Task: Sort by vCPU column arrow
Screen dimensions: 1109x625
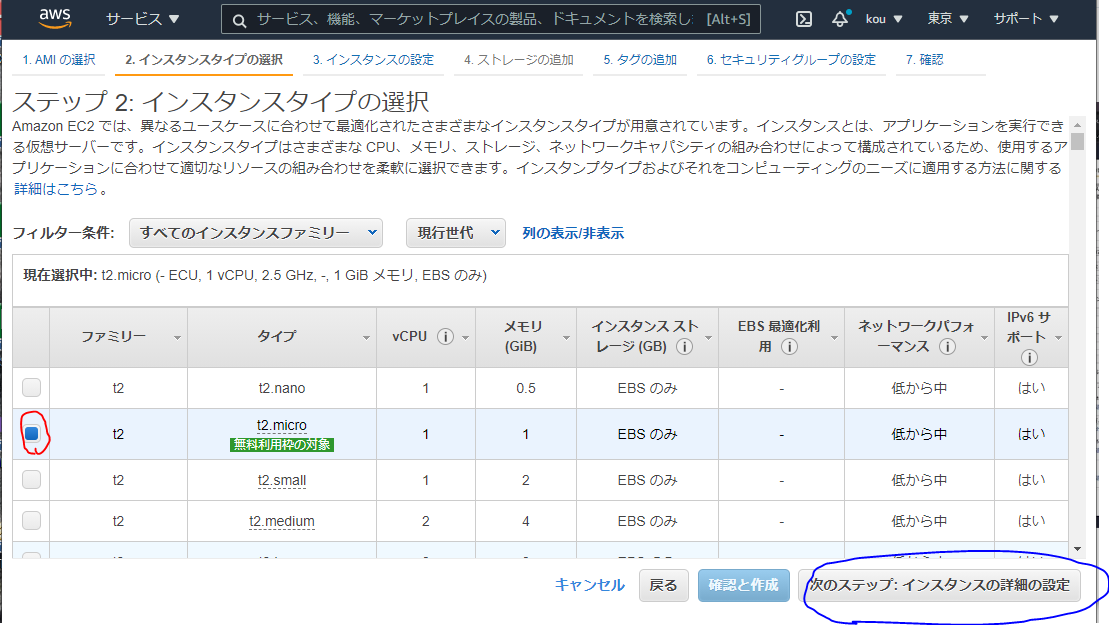Action: click(x=465, y=338)
